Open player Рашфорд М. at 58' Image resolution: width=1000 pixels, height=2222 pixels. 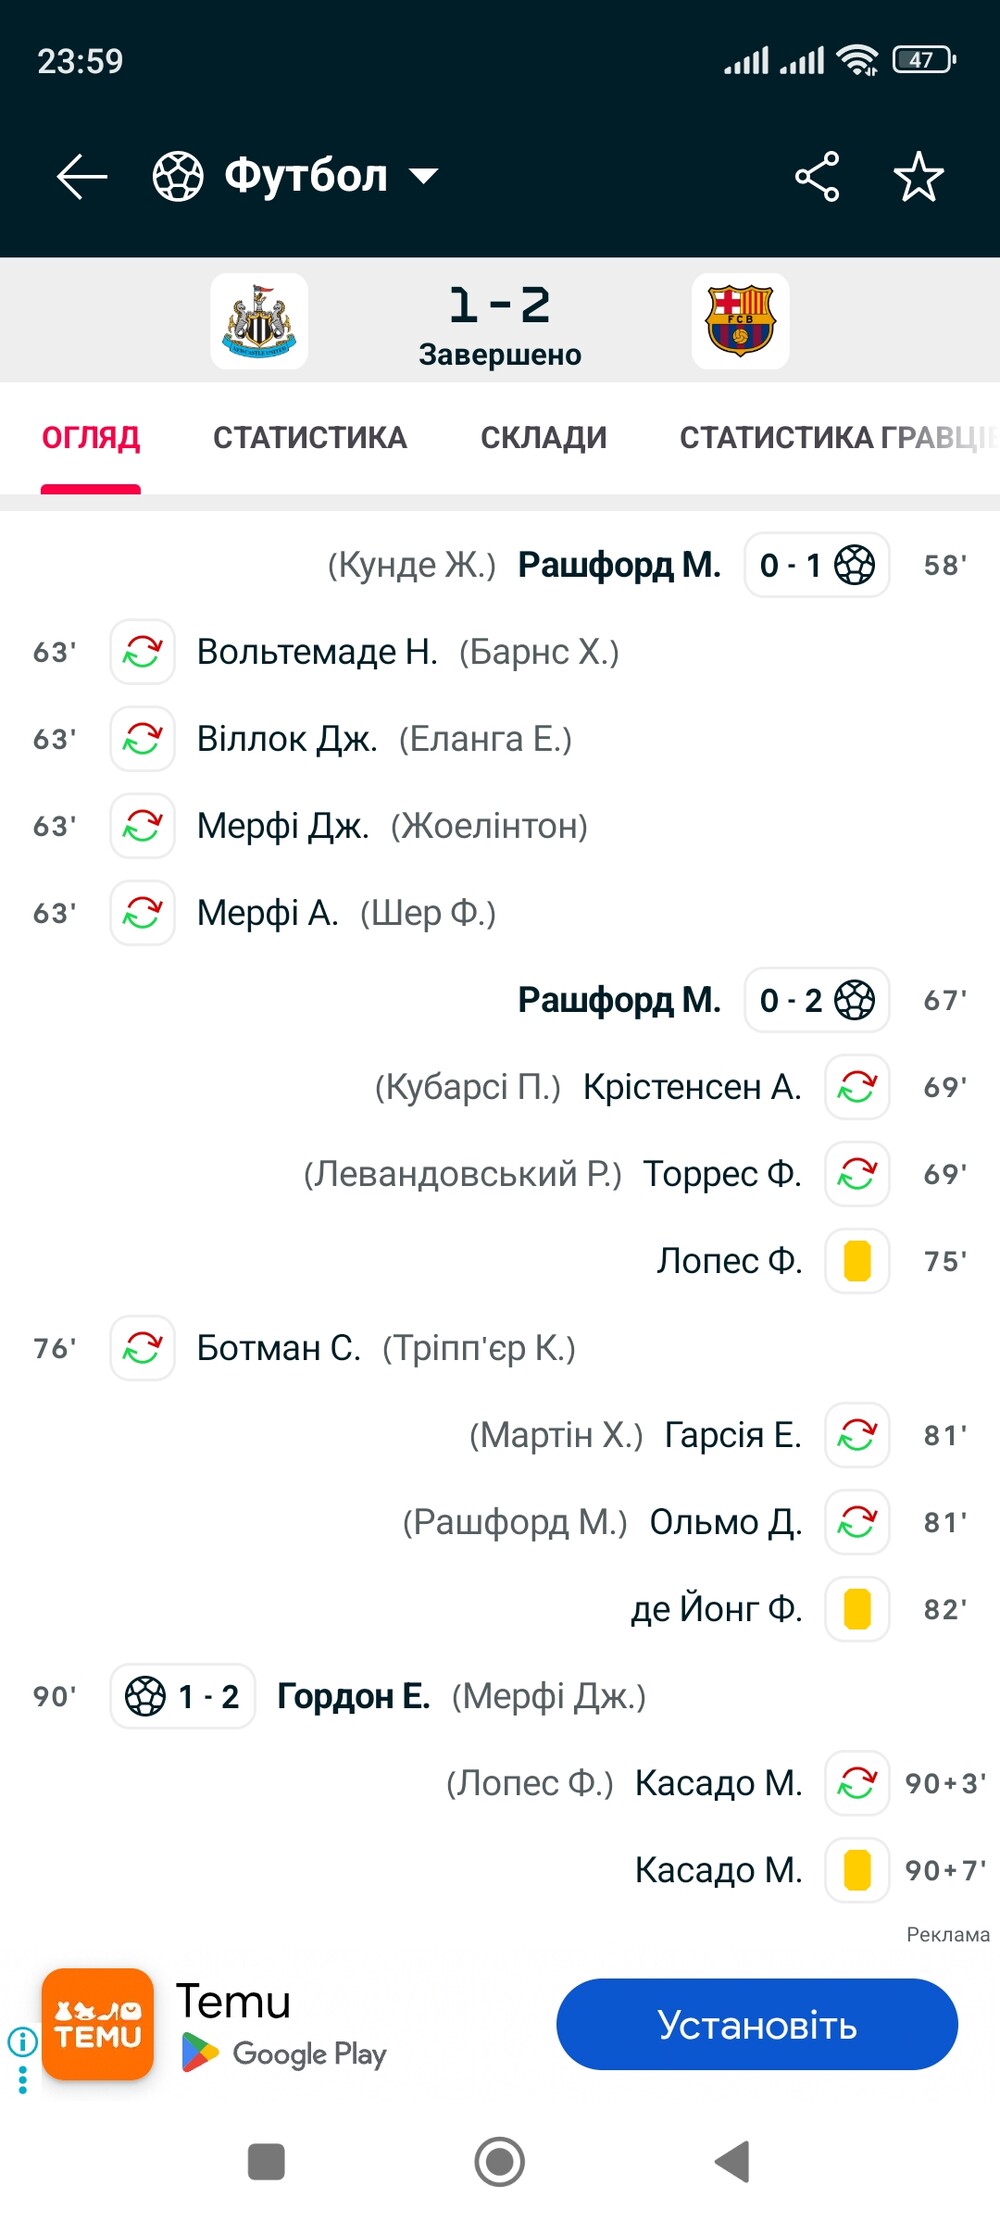click(619, 565)
